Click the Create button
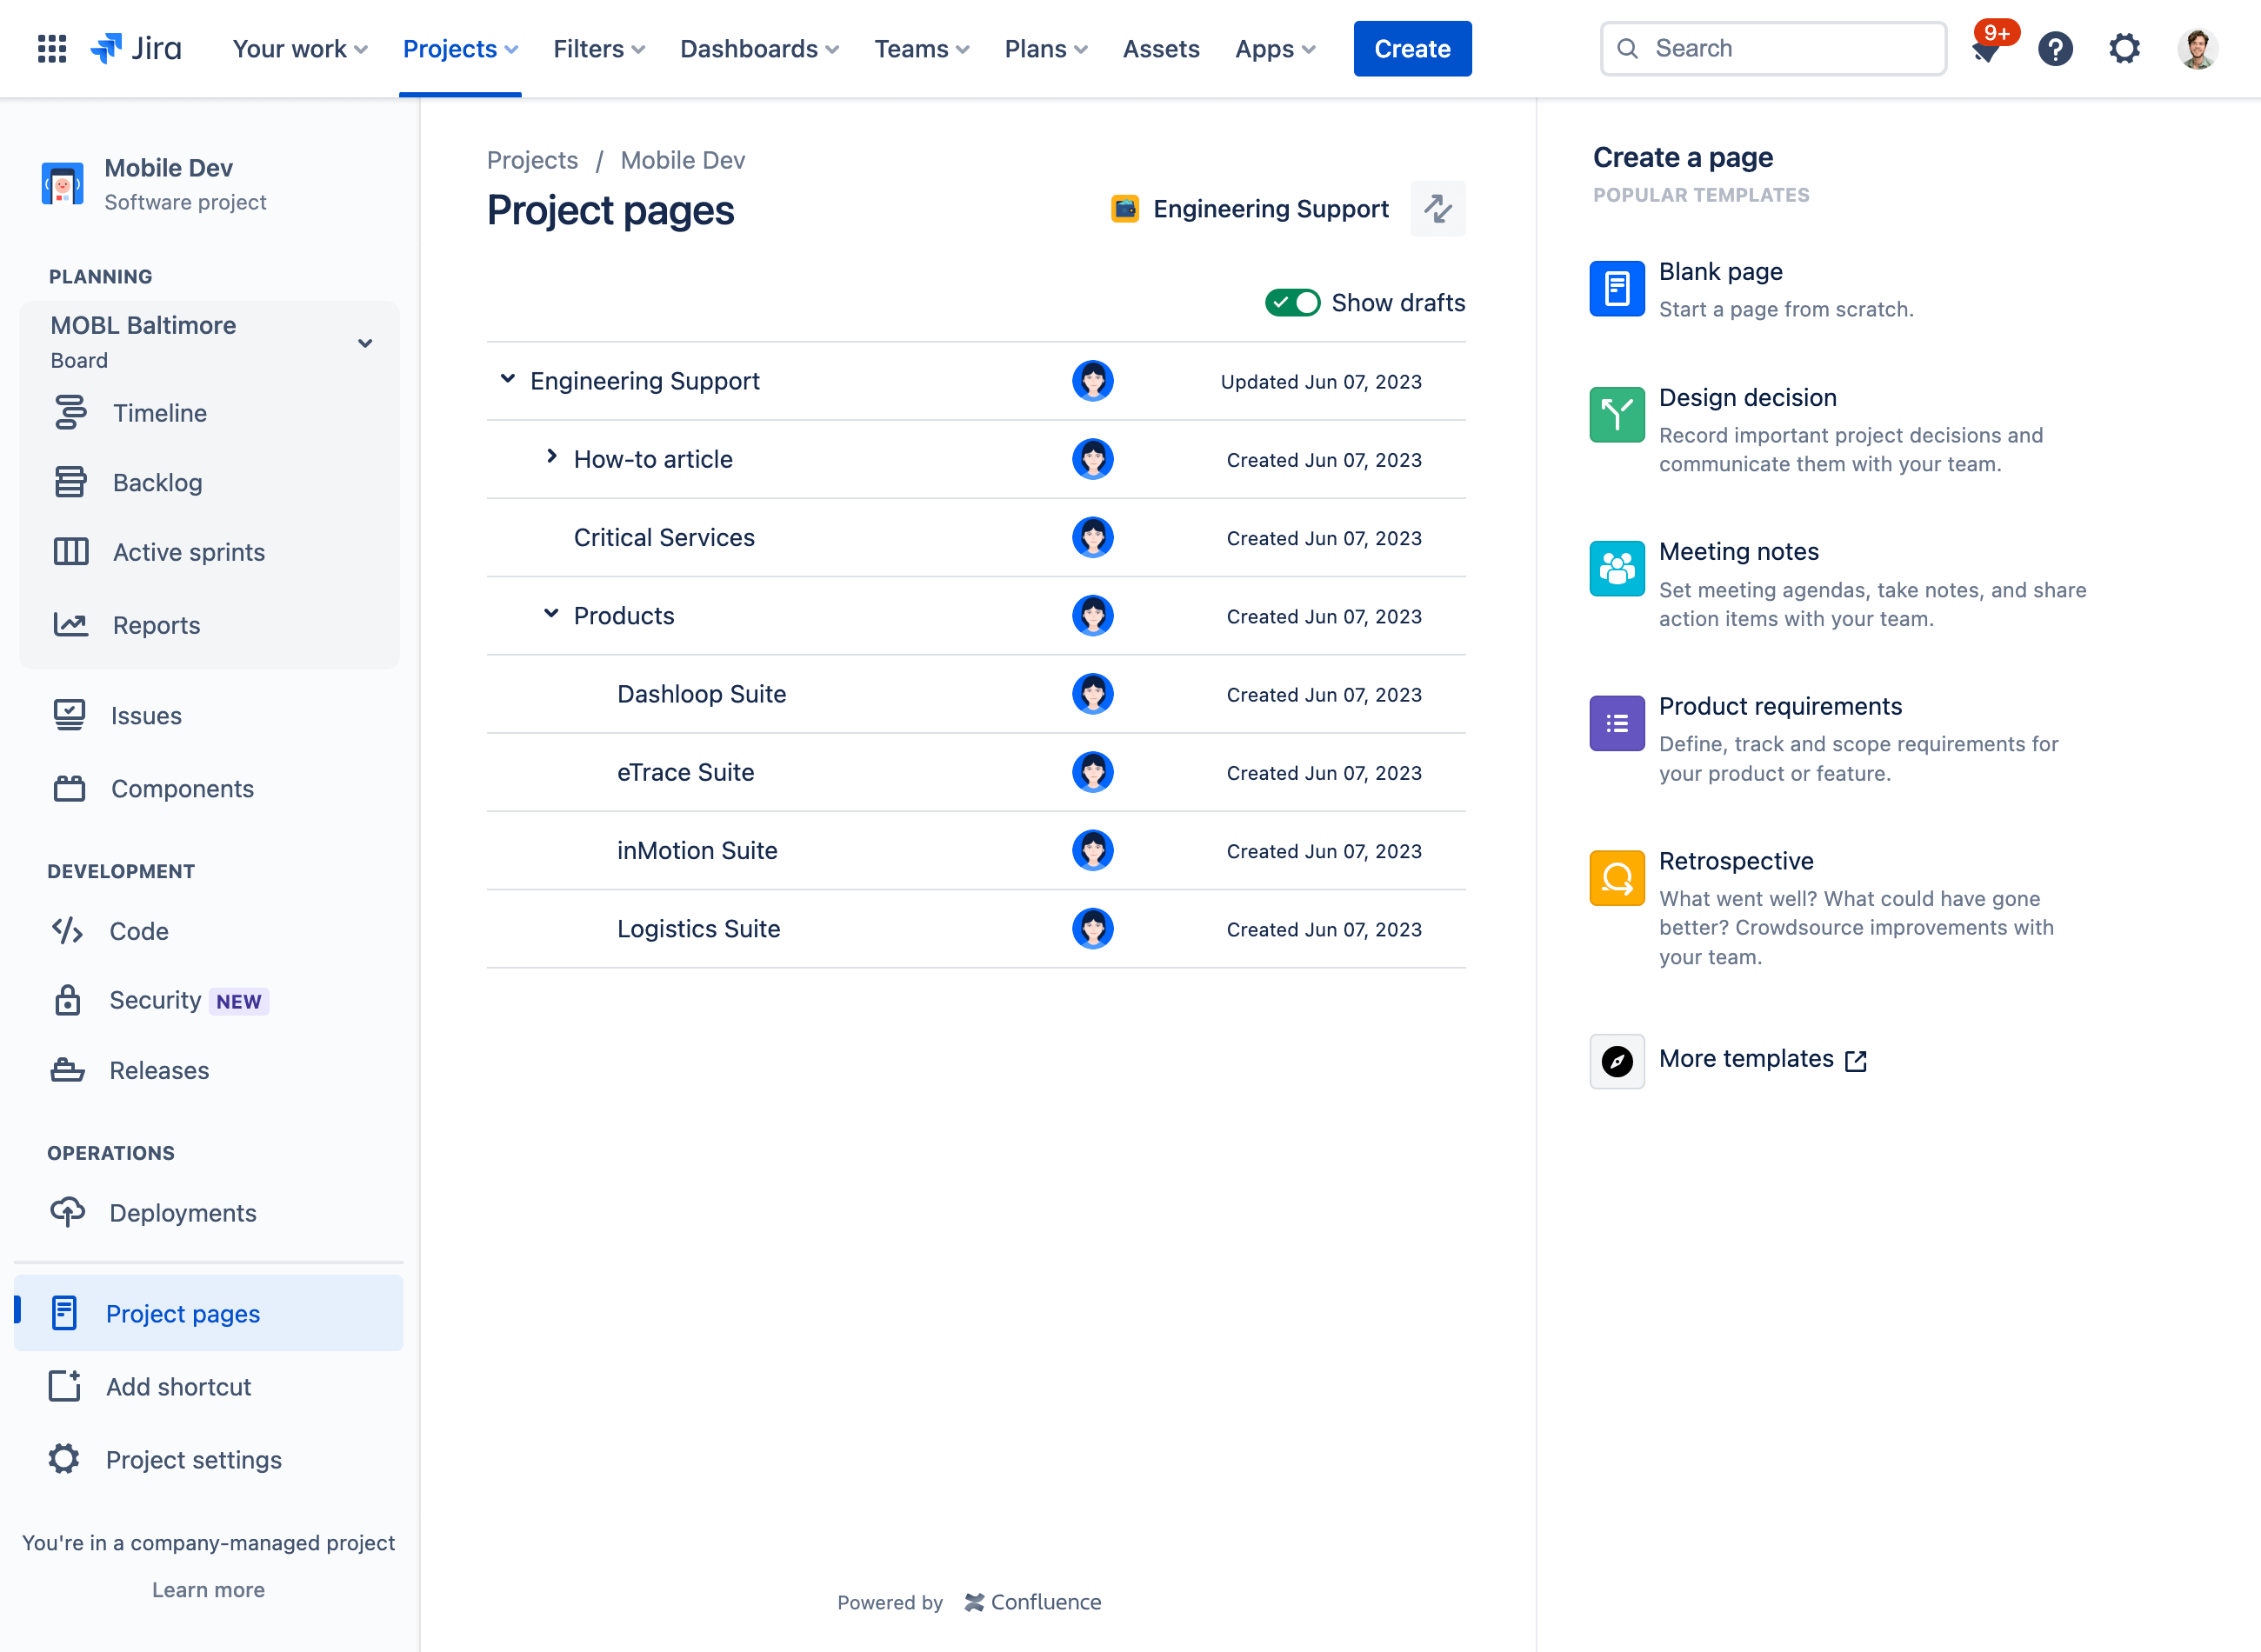The height and width of the screenshot is (1652, 2261). 1411,48
